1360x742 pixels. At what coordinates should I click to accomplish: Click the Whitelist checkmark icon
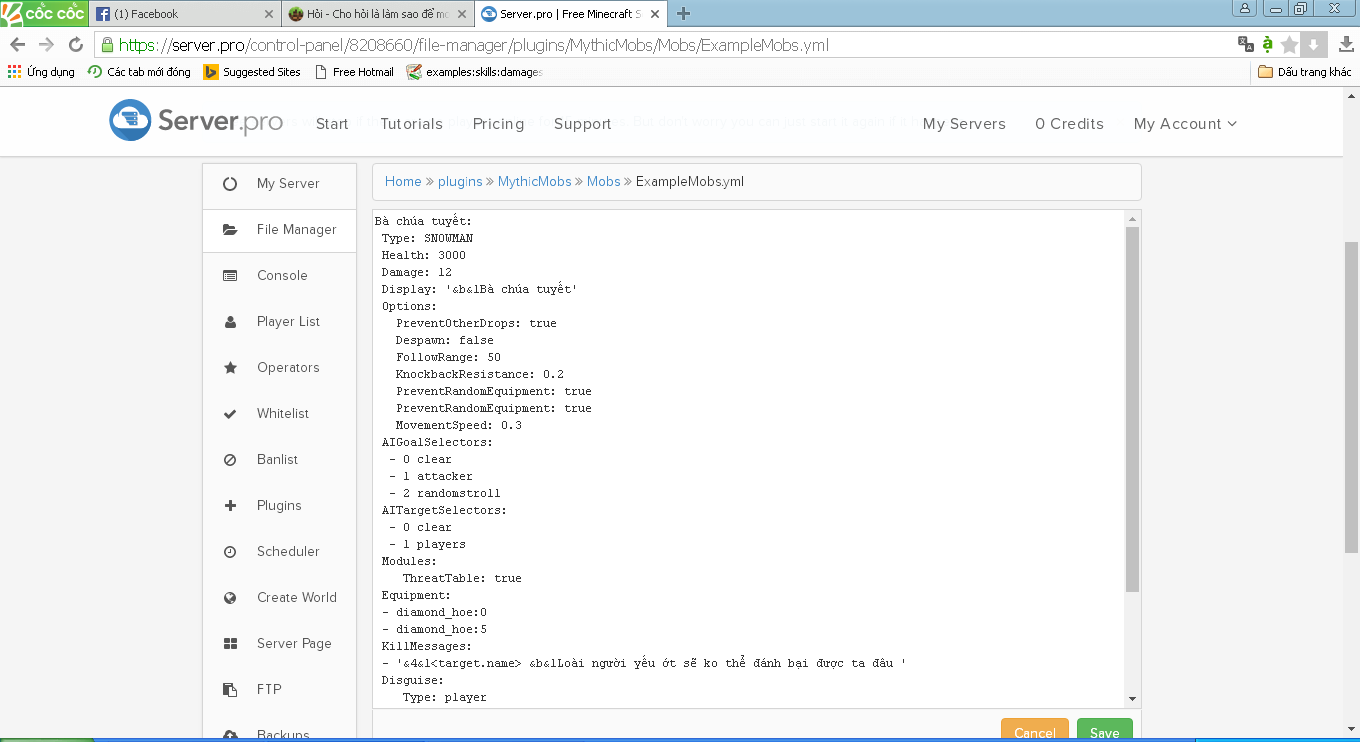tap(230, 414)
